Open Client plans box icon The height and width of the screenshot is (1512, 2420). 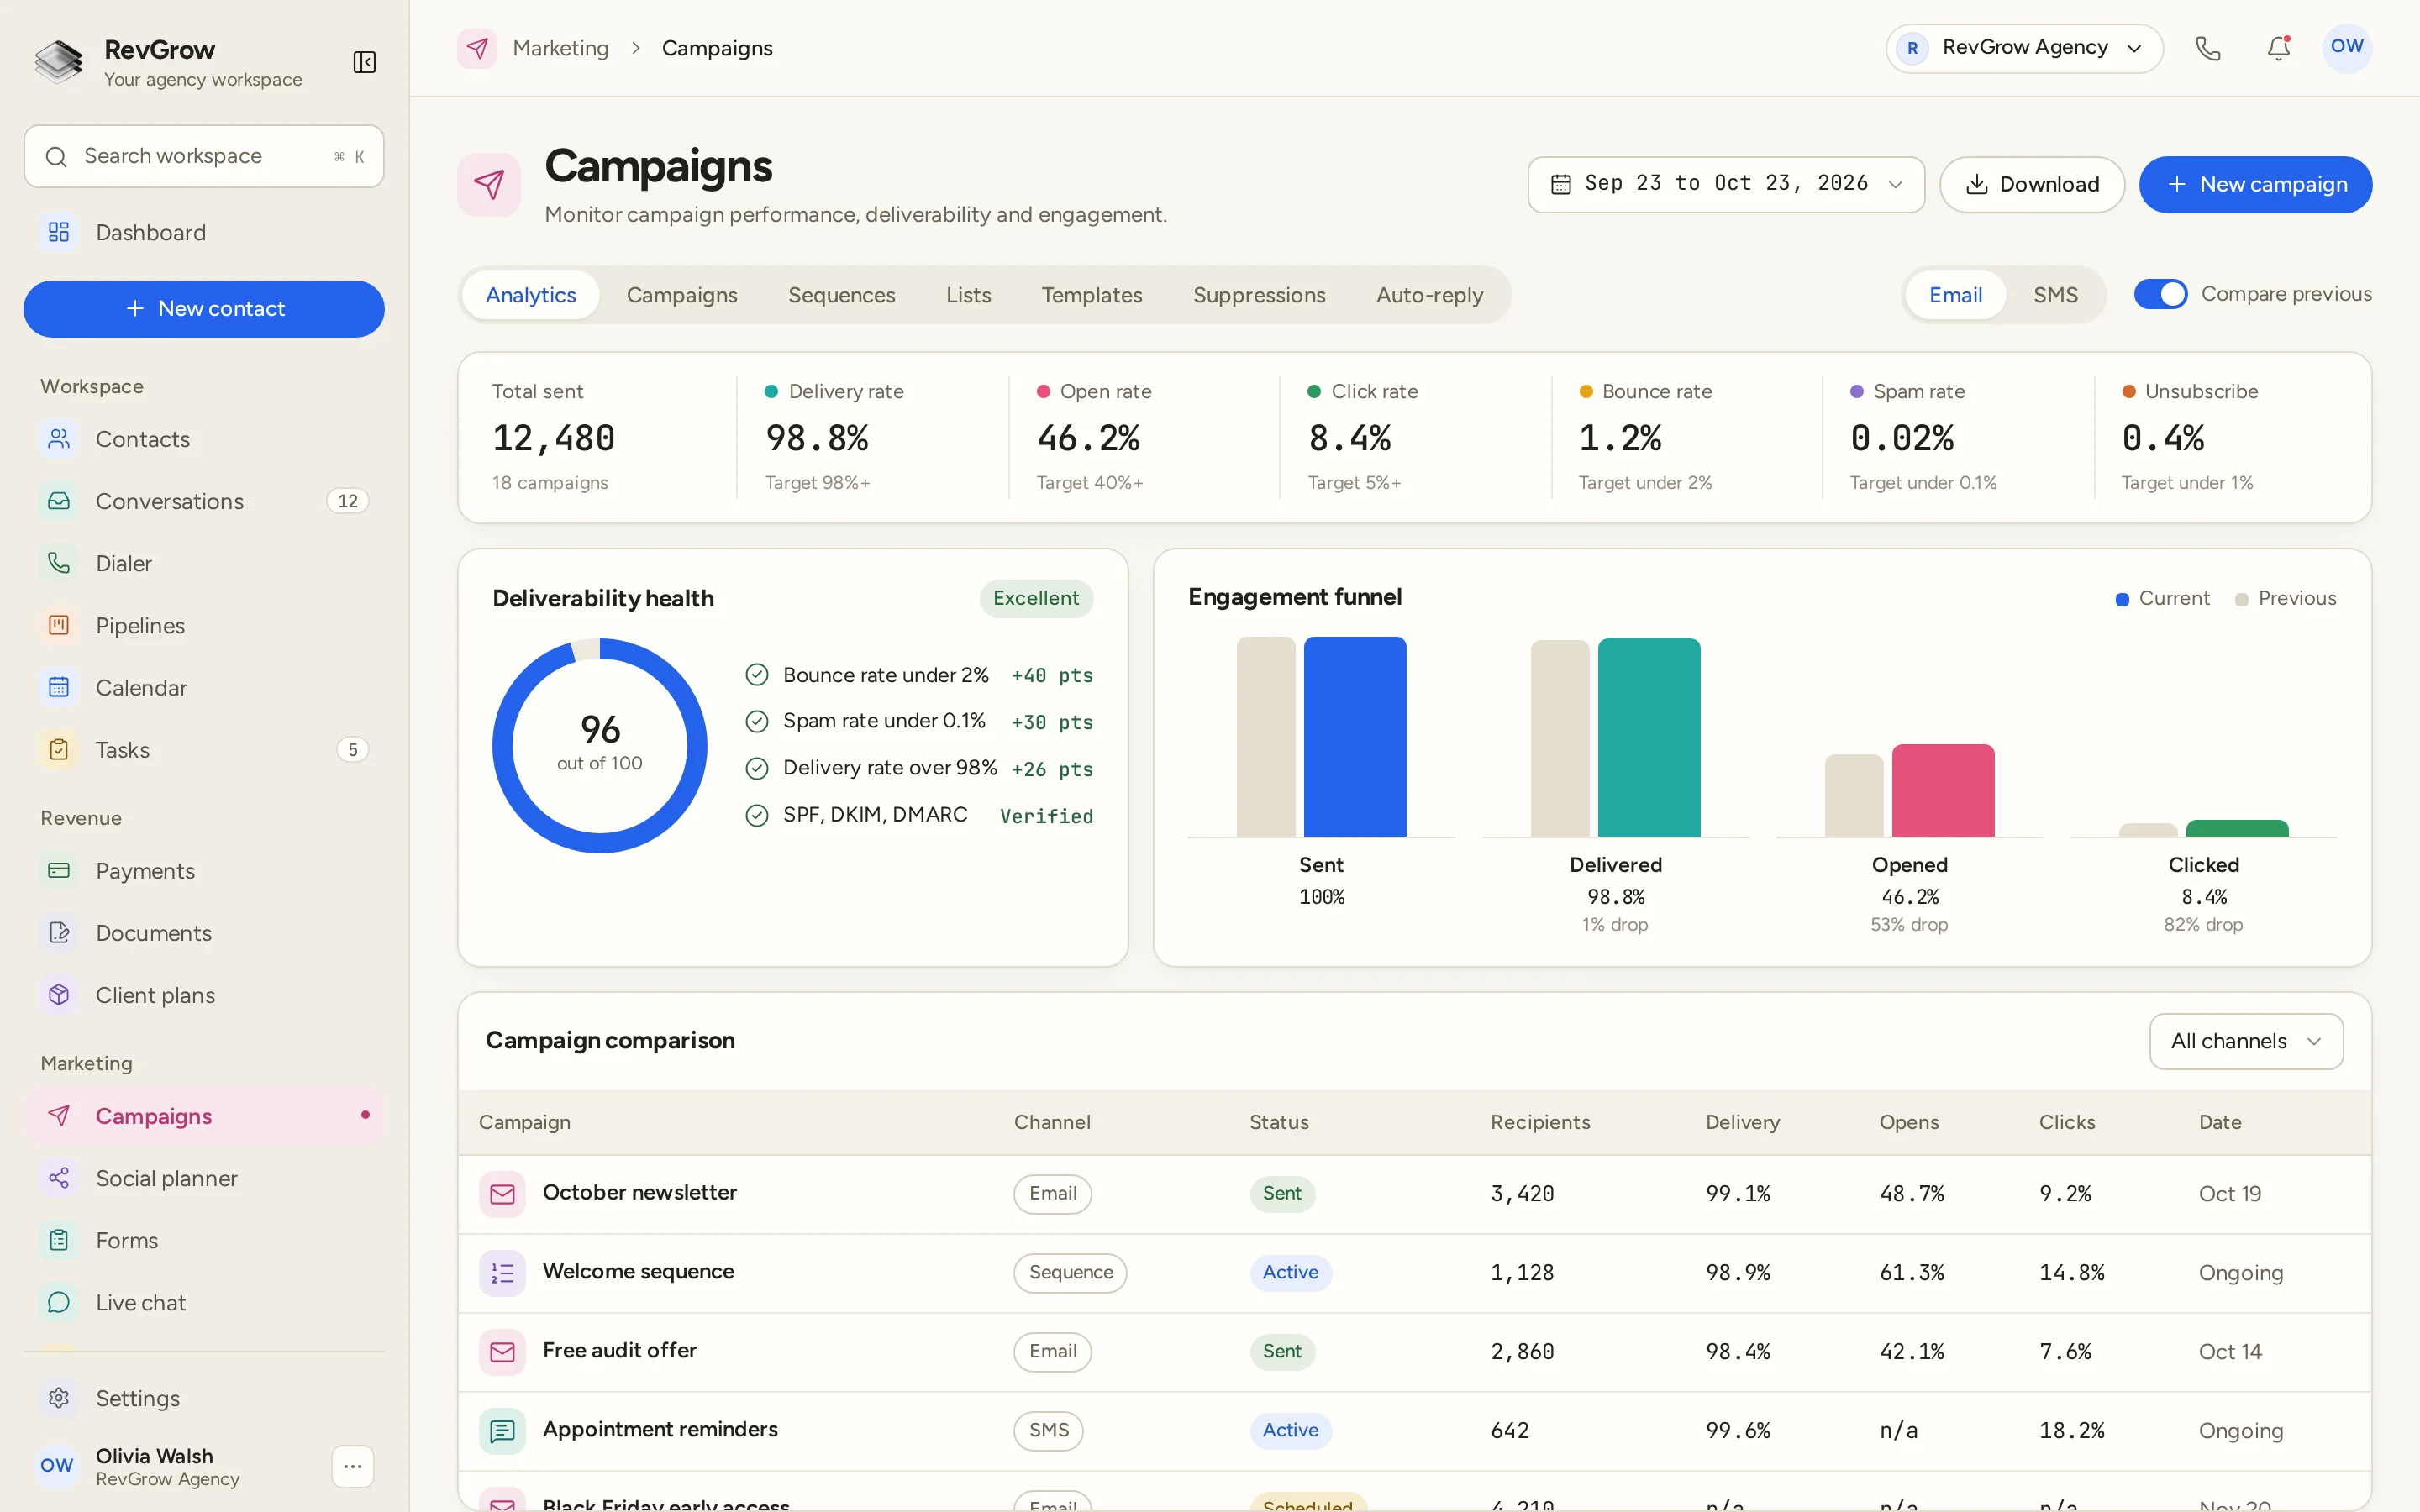(59, 994)
